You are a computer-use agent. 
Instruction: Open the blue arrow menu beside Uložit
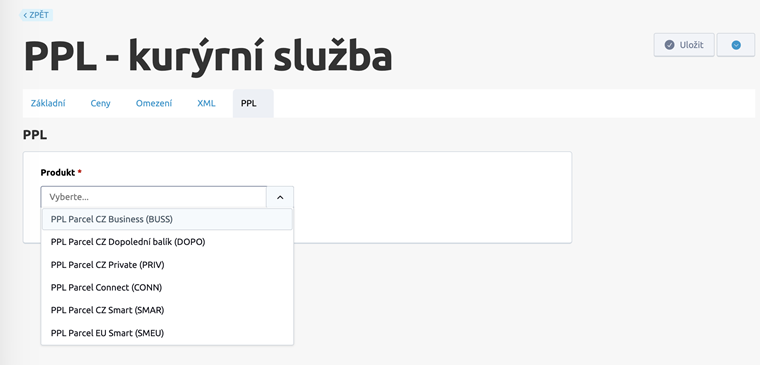point(736,45)
